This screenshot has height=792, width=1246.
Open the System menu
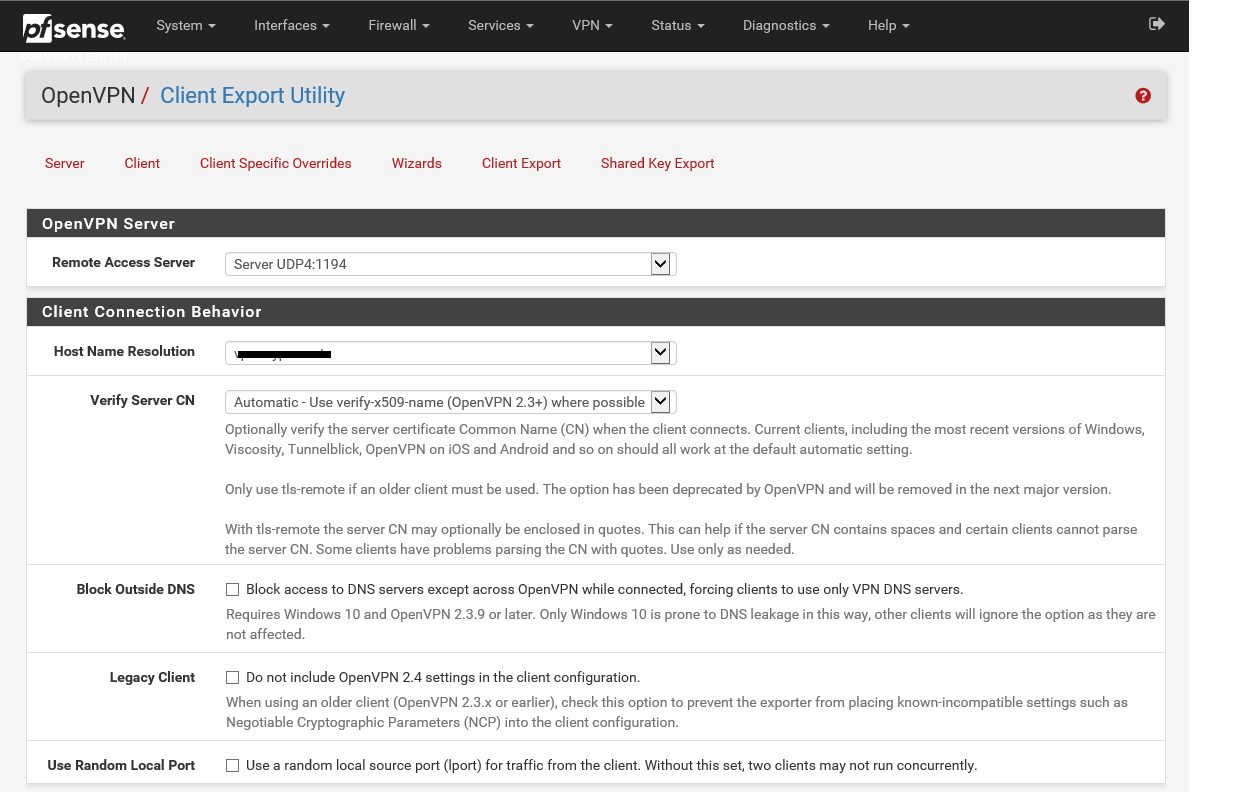tap(186, 25)
